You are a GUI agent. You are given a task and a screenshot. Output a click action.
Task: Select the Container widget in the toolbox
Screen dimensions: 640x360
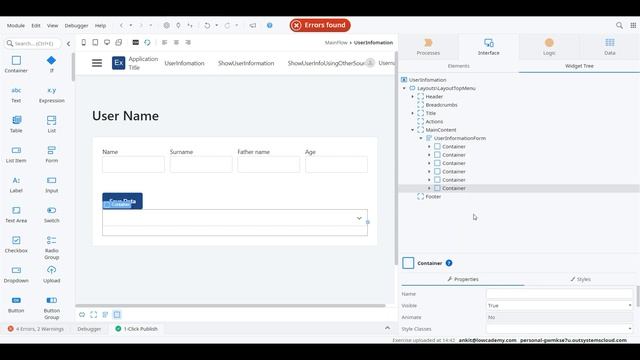[16, 64]
